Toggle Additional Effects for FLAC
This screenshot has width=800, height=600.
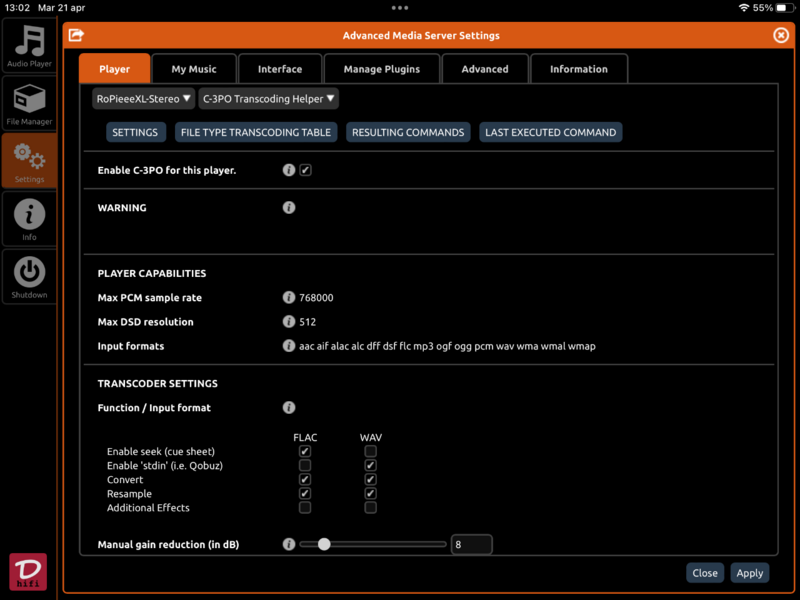[x=305, y=508]
